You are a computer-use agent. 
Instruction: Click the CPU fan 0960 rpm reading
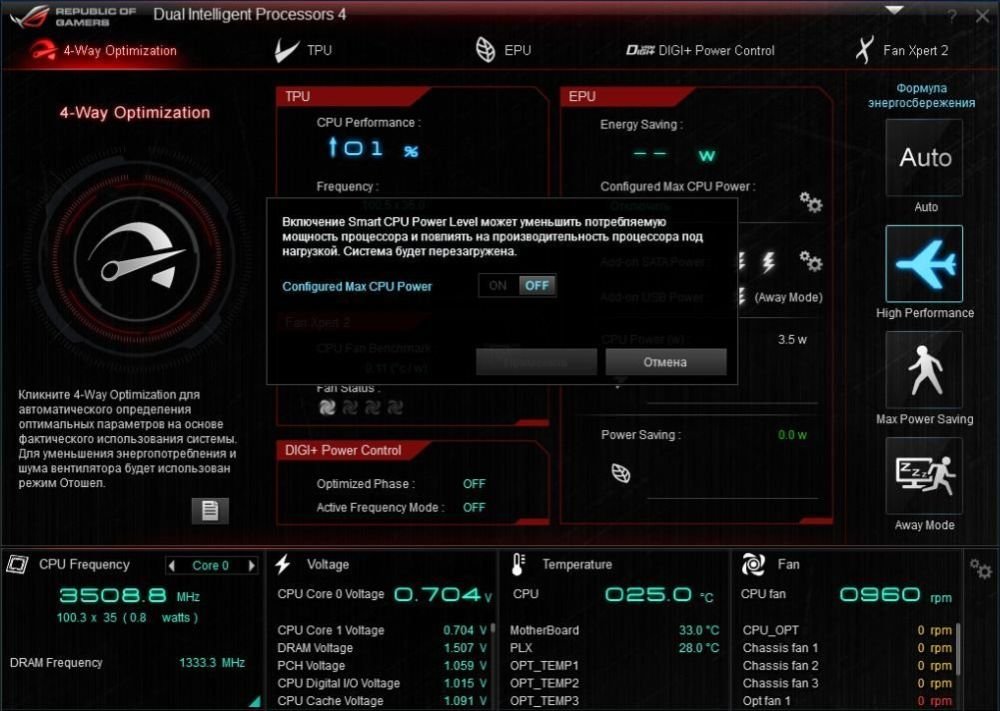pyautogui.click(x=895, y=595)
